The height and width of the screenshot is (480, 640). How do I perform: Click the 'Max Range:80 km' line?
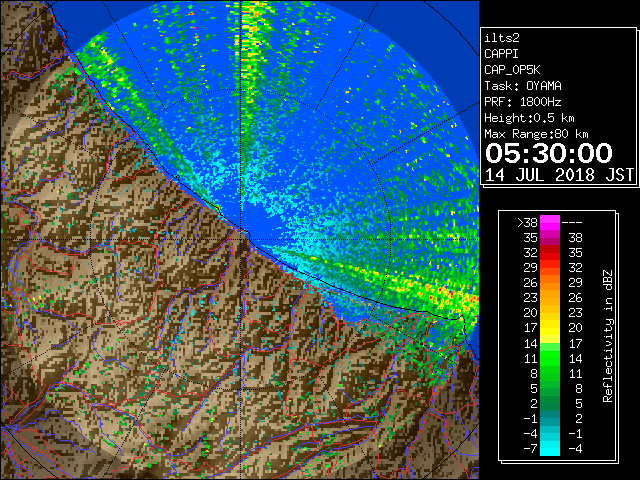[x=536, y=134]
